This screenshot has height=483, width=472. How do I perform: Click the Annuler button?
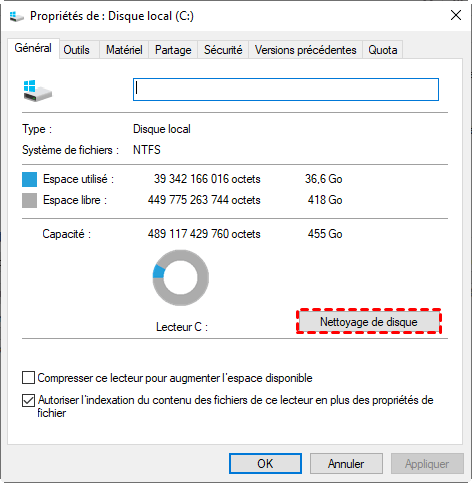point(346,464)
